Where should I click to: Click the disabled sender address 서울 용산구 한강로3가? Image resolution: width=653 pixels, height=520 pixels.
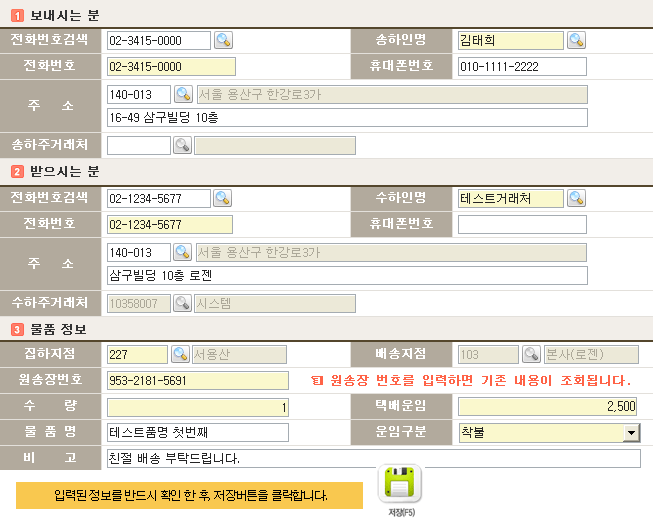[392, 95]
